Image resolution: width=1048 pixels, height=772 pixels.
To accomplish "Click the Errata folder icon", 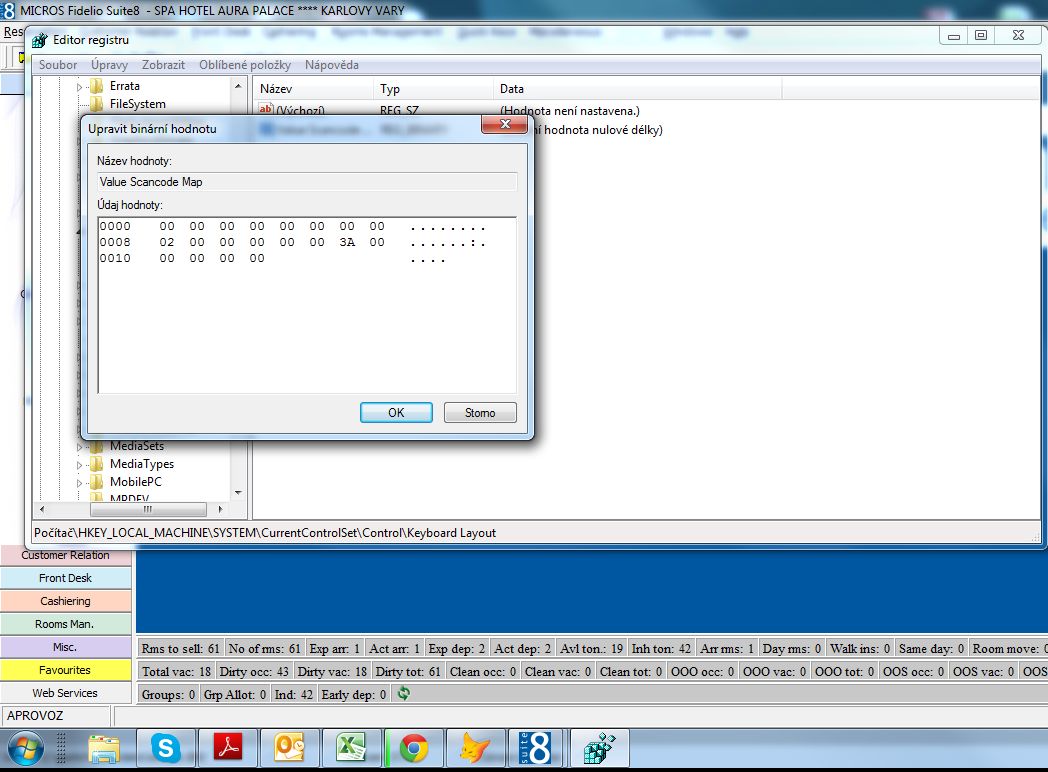I will click(96, 86).
